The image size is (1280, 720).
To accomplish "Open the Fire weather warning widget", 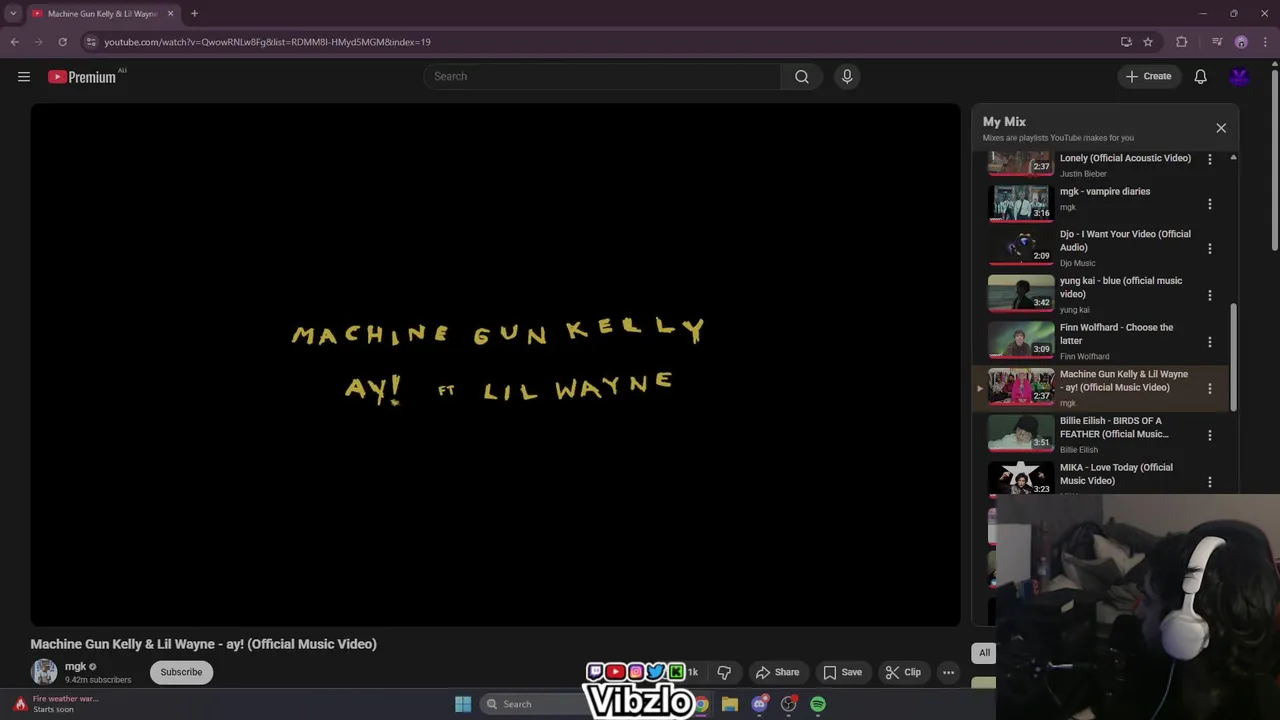I will [x=55, y=704].
